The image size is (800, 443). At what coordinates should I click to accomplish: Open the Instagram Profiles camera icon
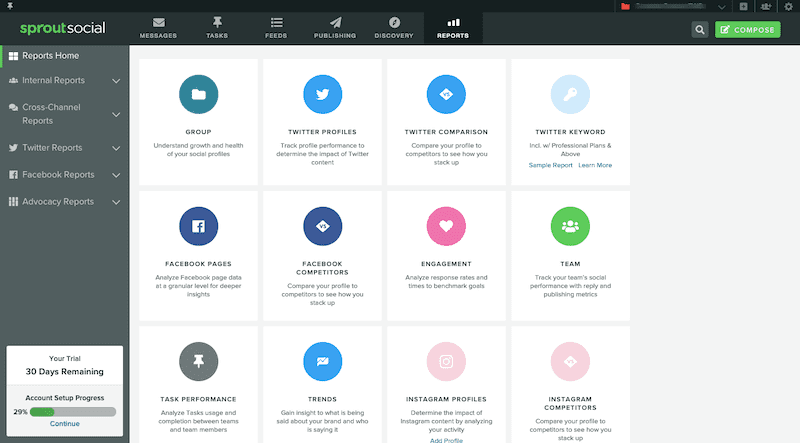[x=446, y=361]
